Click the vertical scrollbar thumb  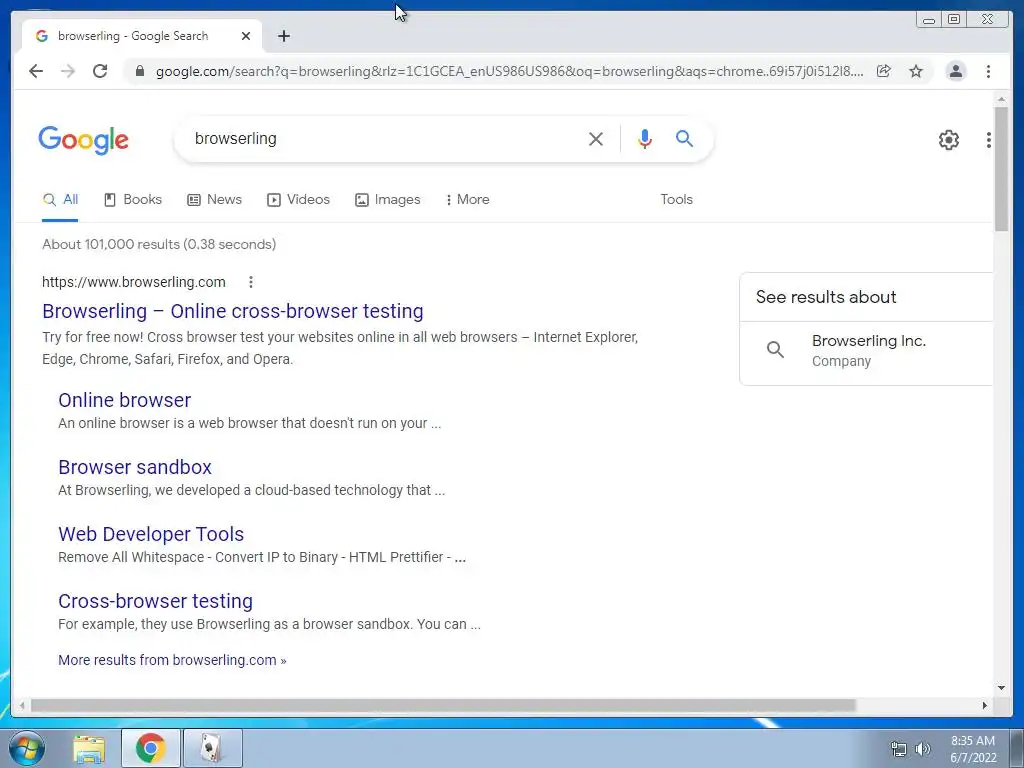tap(1001, 168)
